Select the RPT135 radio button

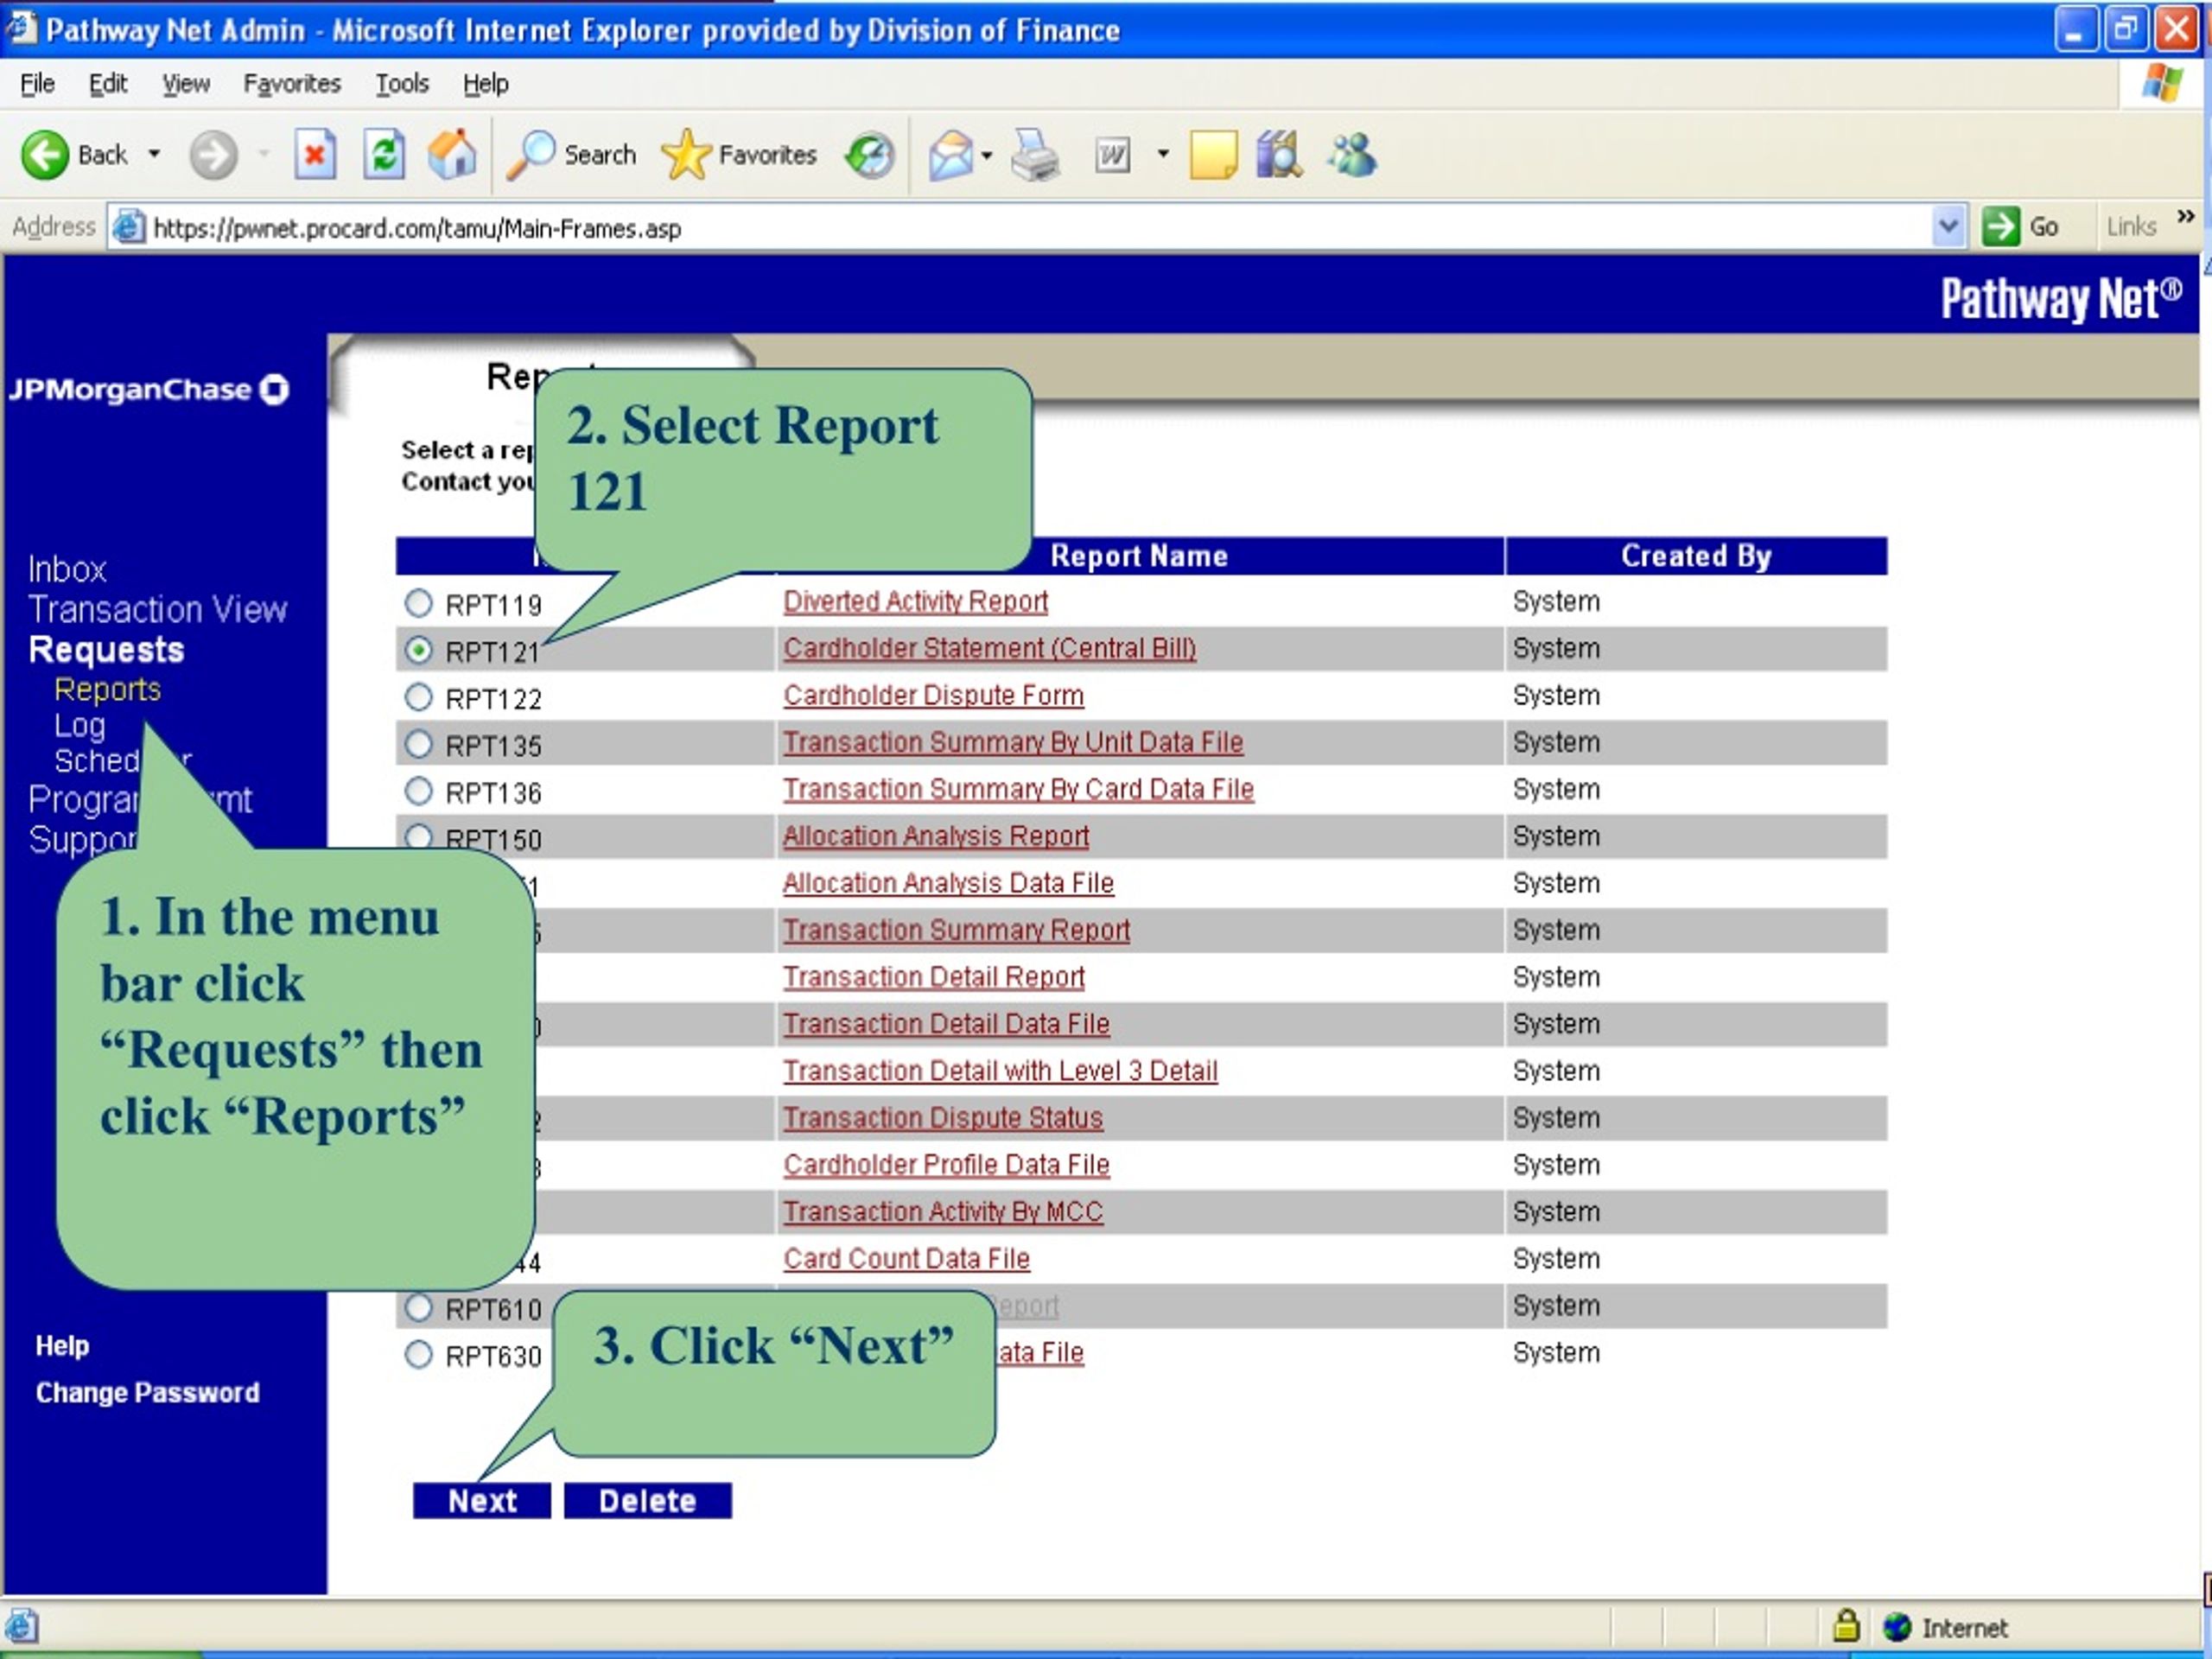(418, 744)
